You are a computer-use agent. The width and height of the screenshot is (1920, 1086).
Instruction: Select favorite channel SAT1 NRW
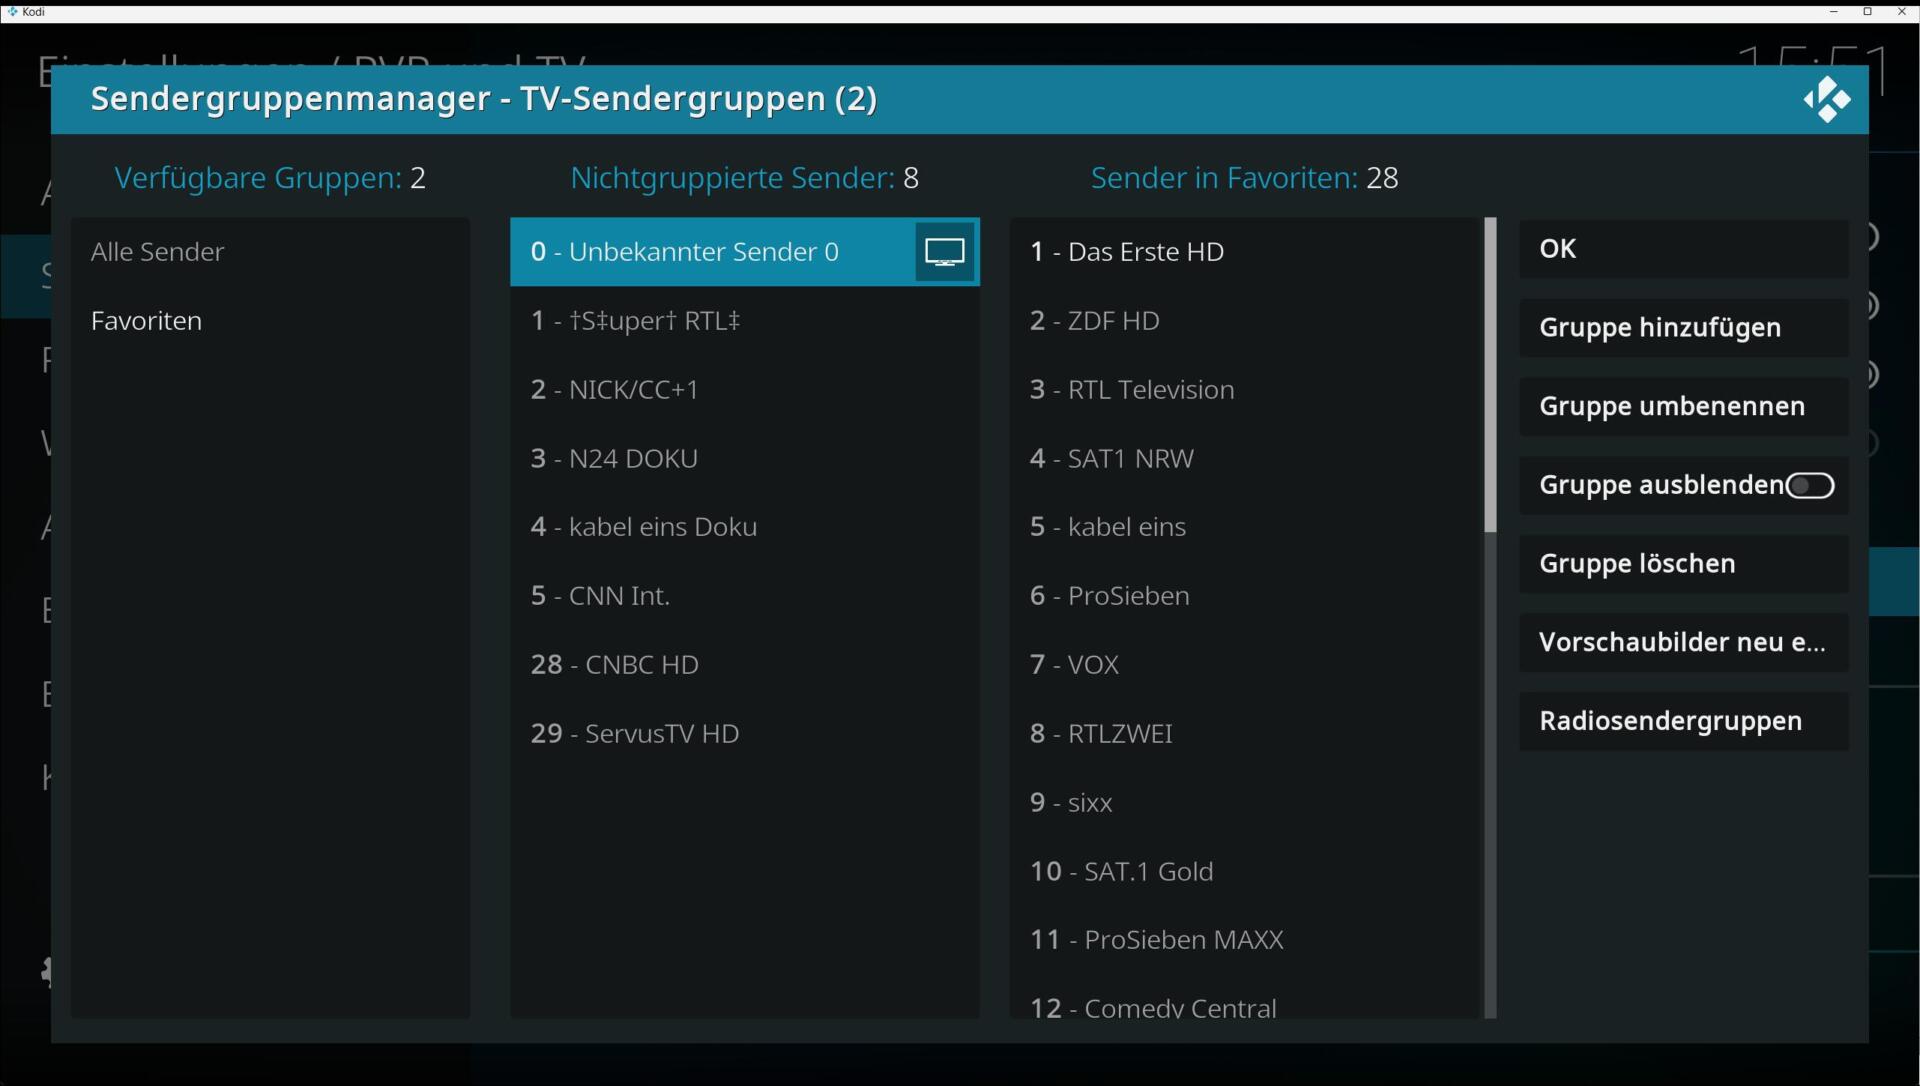click(1245, 459)
